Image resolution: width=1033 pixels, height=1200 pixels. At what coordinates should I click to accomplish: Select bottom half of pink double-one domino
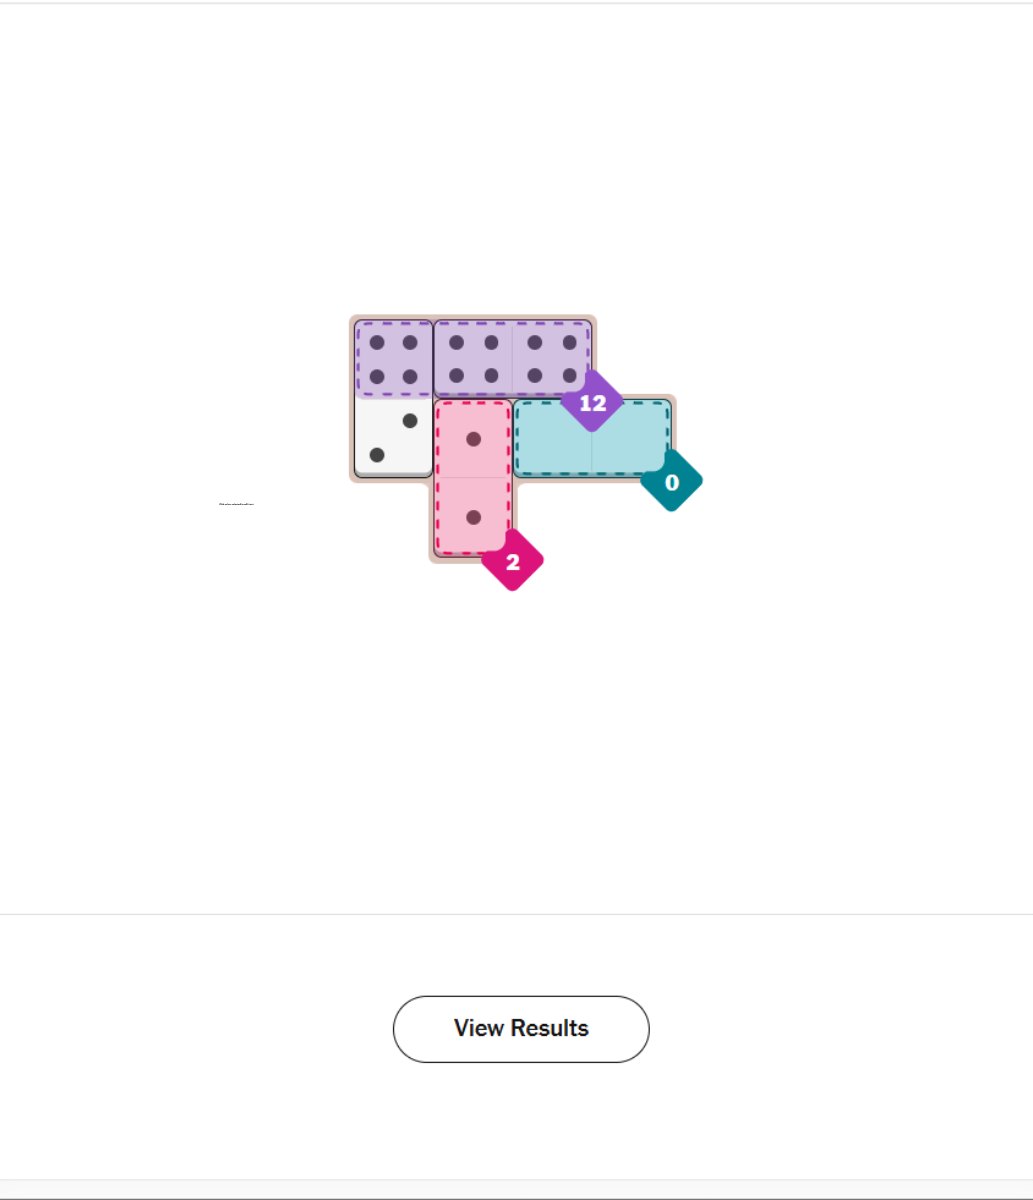474,517
